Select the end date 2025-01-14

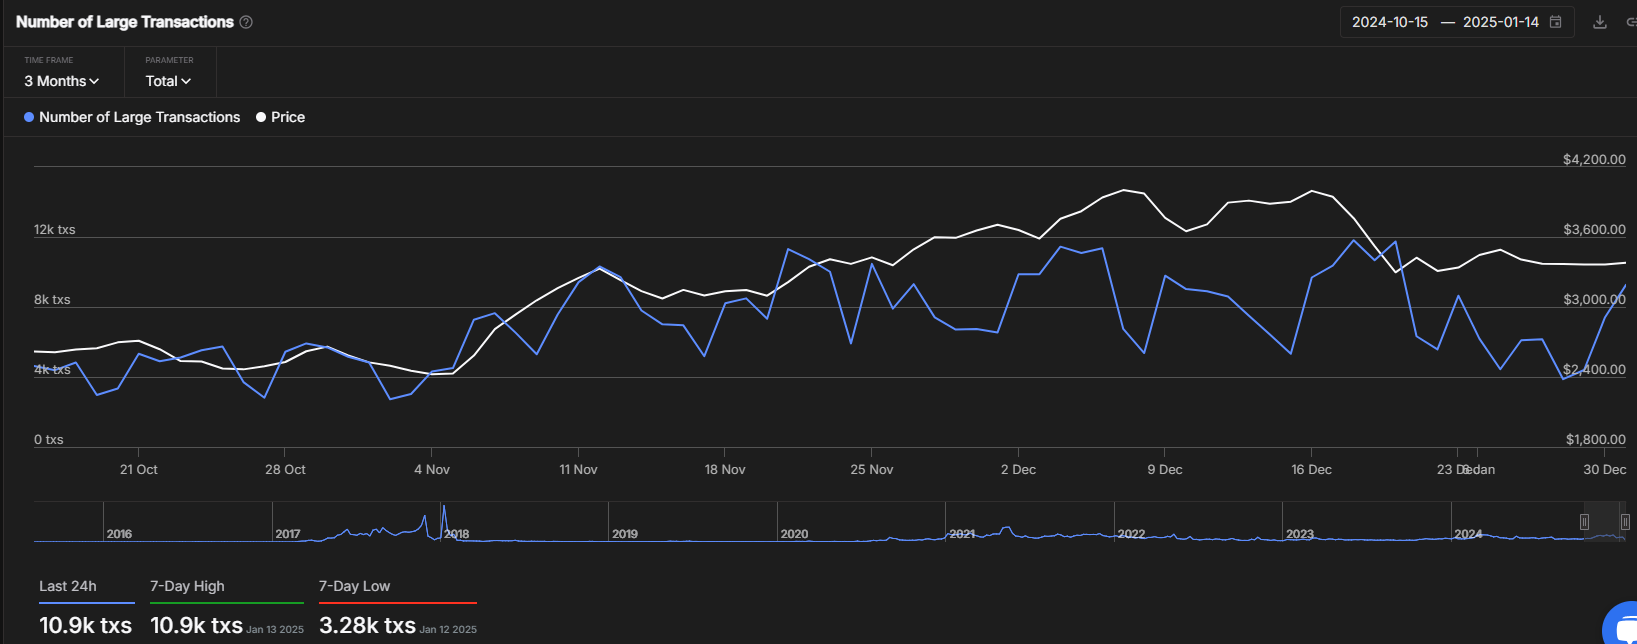[1501, 22]
